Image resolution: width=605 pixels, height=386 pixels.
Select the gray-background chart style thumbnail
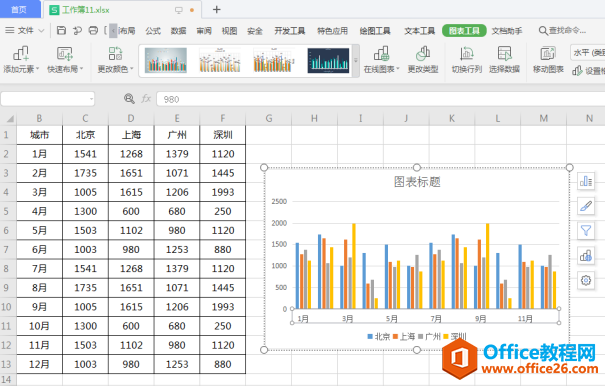click(166, 60)
